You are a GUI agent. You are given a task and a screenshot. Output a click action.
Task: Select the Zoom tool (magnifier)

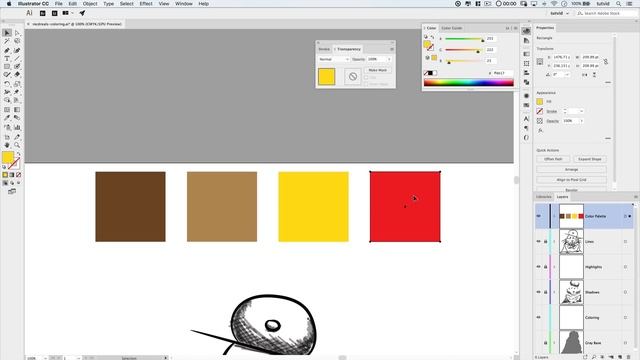click(17, 145)
